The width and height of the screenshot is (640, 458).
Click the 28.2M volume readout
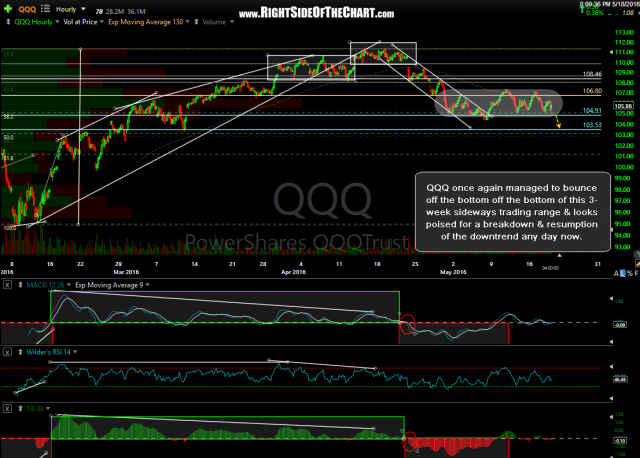[115, 11]
